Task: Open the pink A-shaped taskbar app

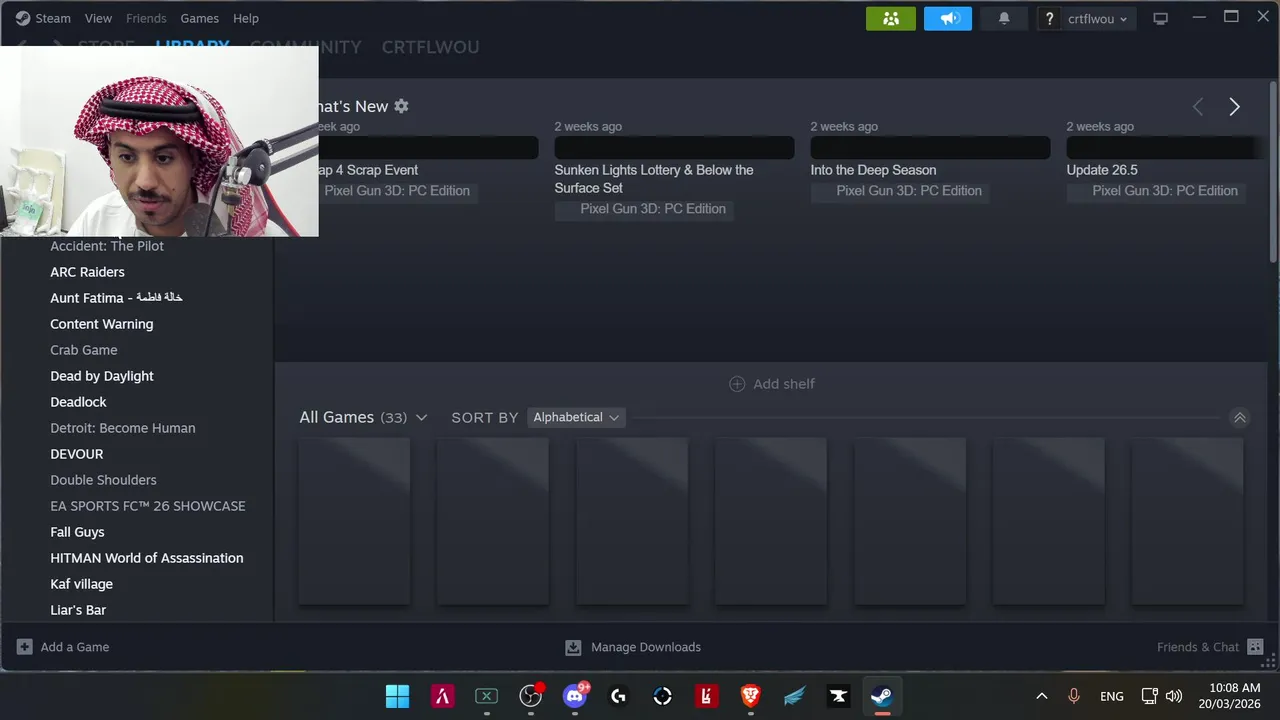Action: tap(442, 696)
